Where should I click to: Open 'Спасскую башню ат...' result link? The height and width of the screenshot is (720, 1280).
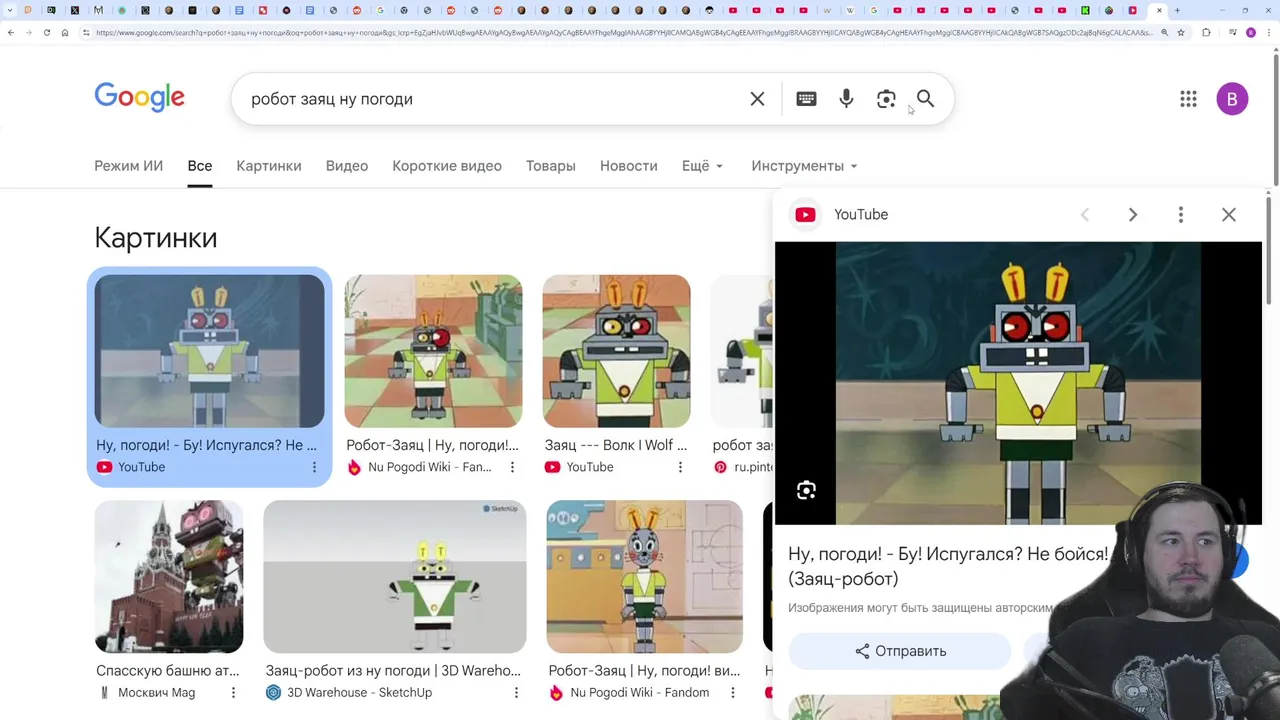[168, 671]
